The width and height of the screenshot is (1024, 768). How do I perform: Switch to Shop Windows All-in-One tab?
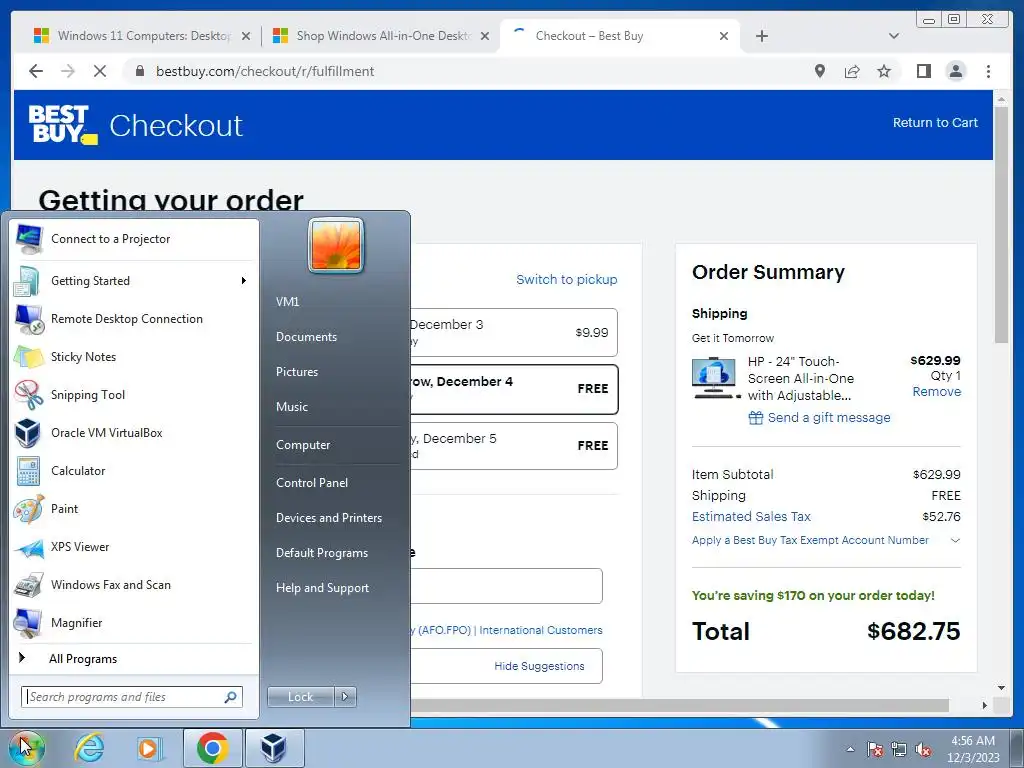point(381,36)
